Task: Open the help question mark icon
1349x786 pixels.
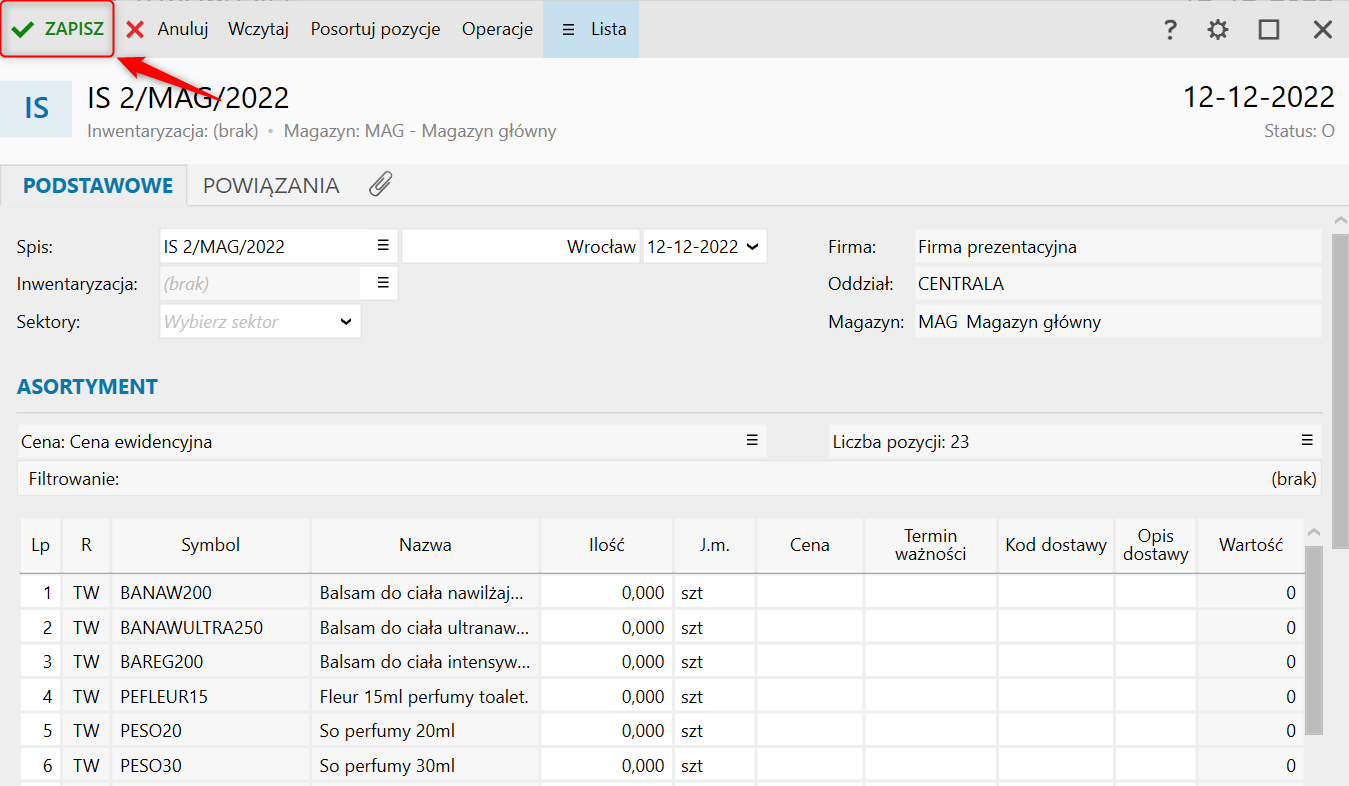Action: (1170, 30)
